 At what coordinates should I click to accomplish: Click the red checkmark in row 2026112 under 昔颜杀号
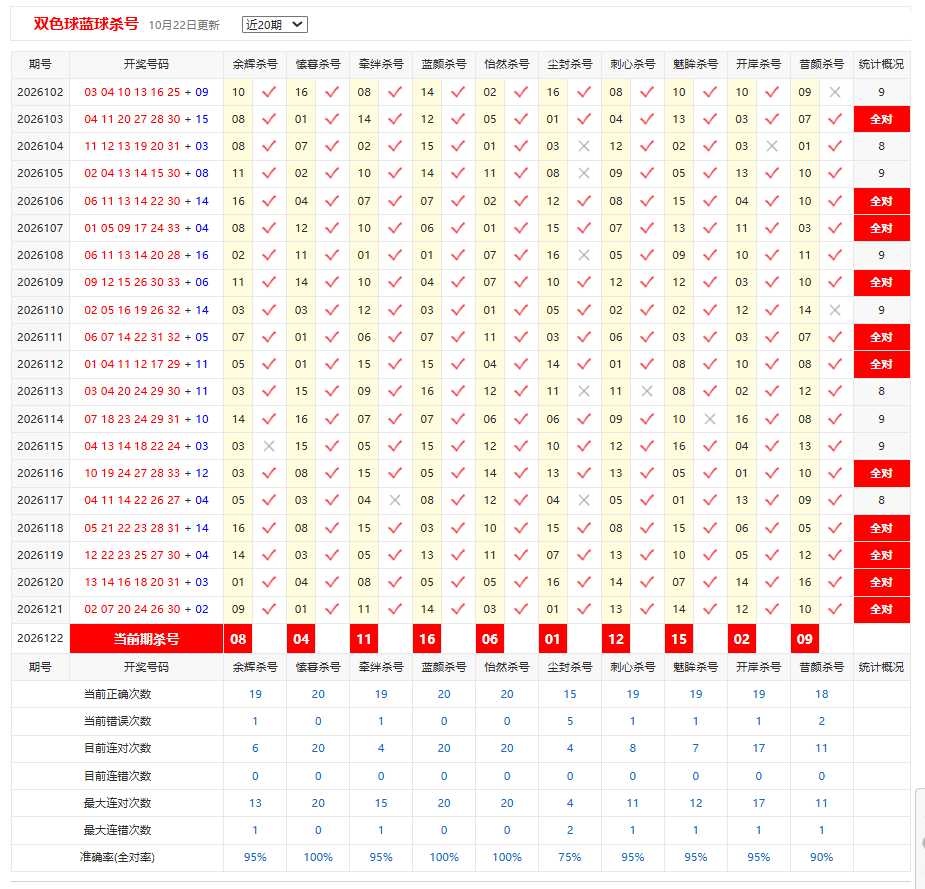(x=835, y=364)
